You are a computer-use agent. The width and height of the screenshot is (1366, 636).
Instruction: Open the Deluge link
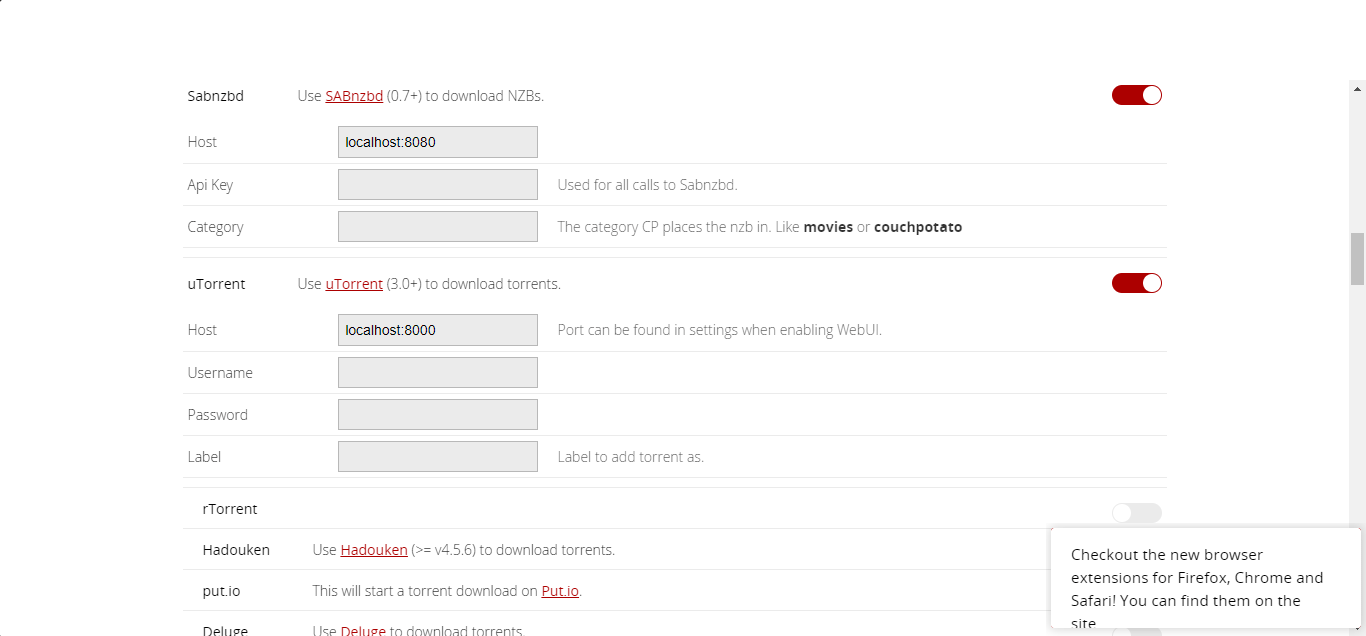363,630
